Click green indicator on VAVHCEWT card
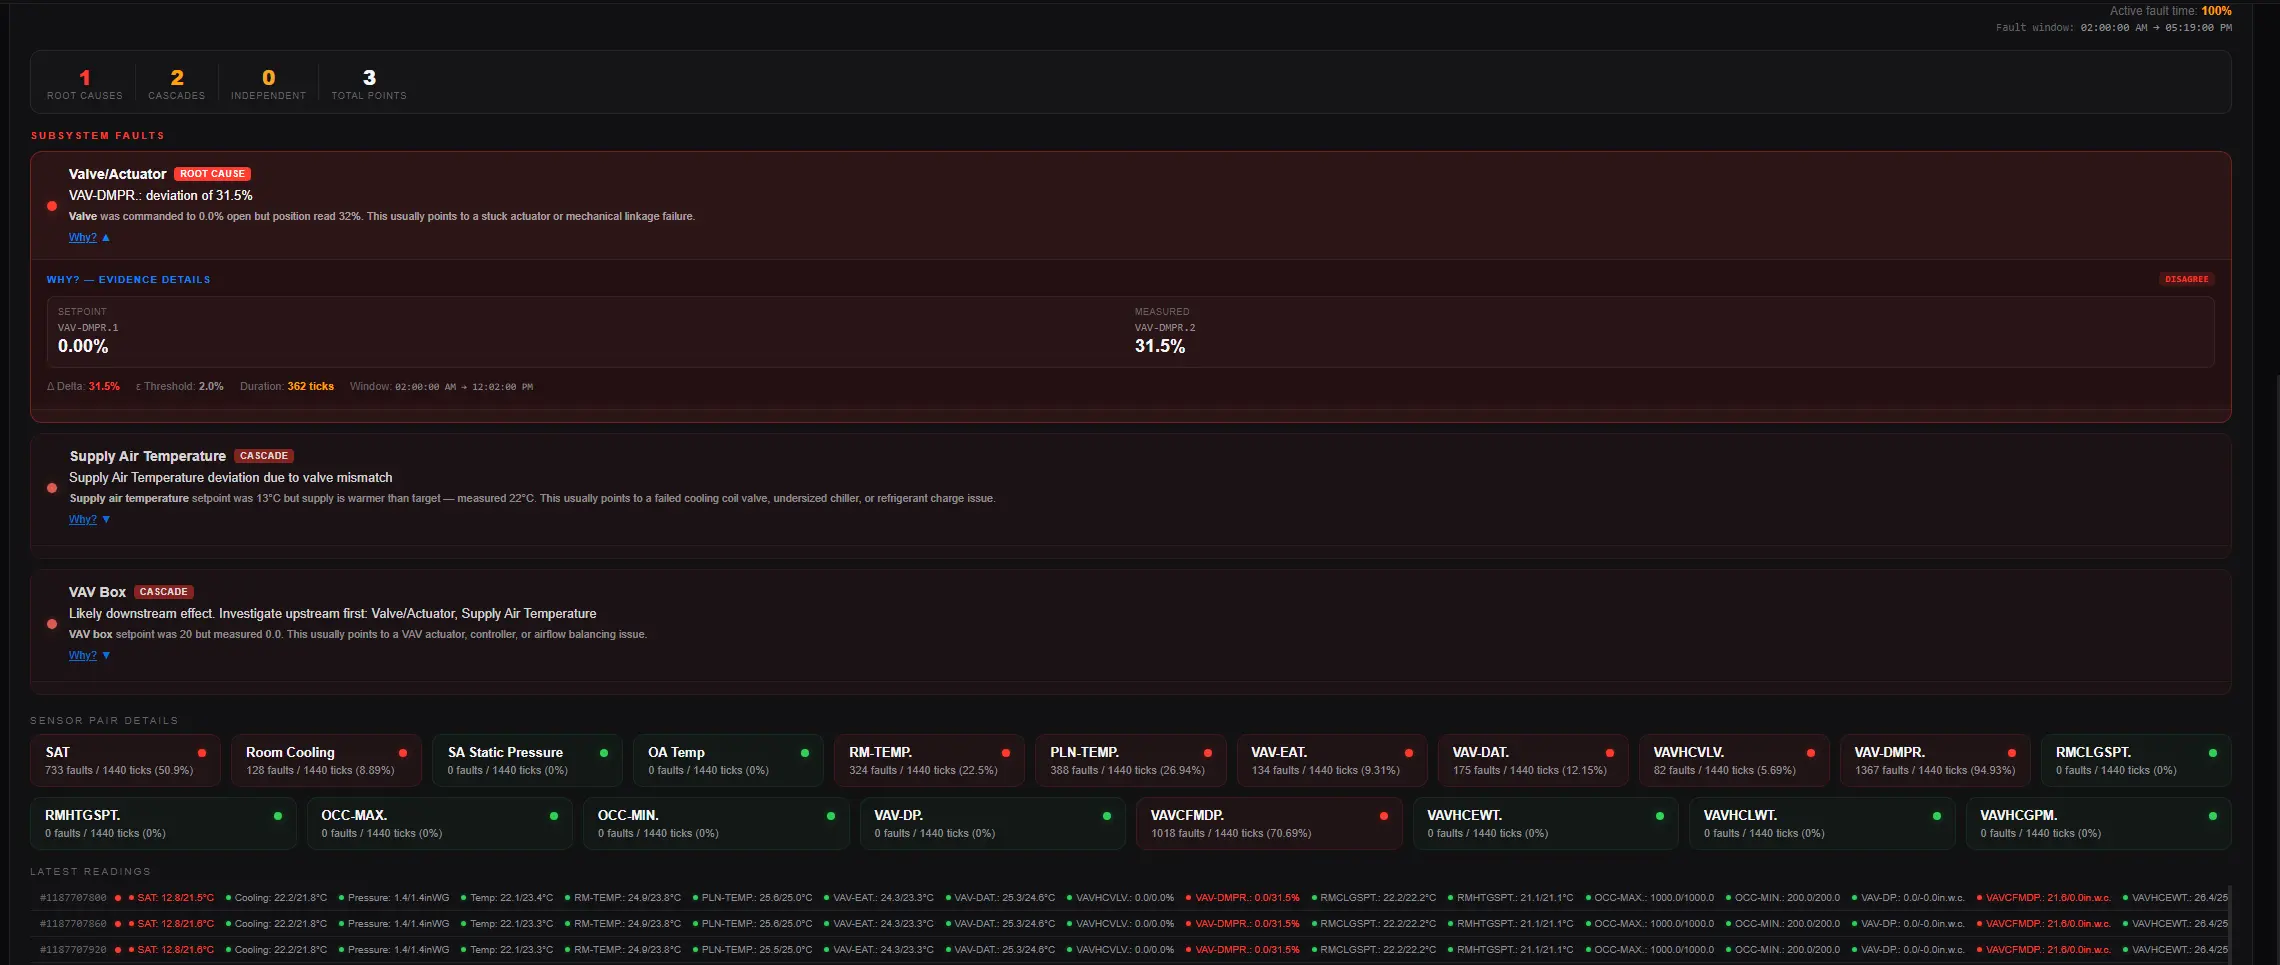Screen dimensions: 2280x965 tap(1660, 816)
